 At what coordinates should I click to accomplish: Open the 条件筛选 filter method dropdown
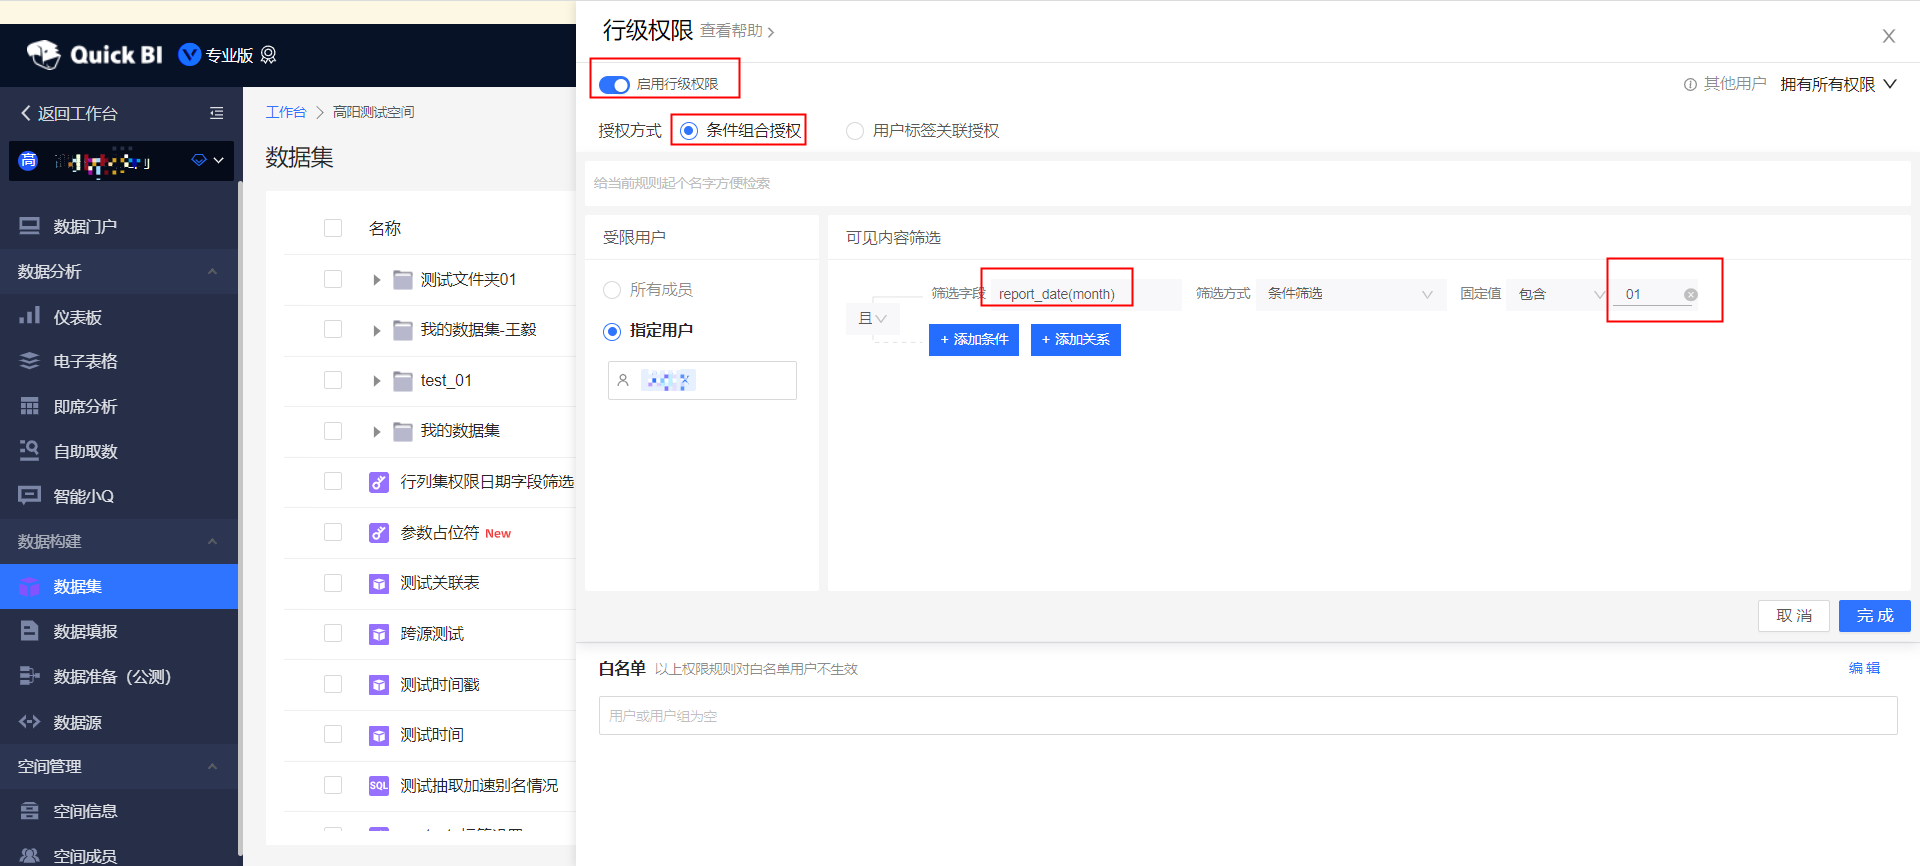point(1350,294)
